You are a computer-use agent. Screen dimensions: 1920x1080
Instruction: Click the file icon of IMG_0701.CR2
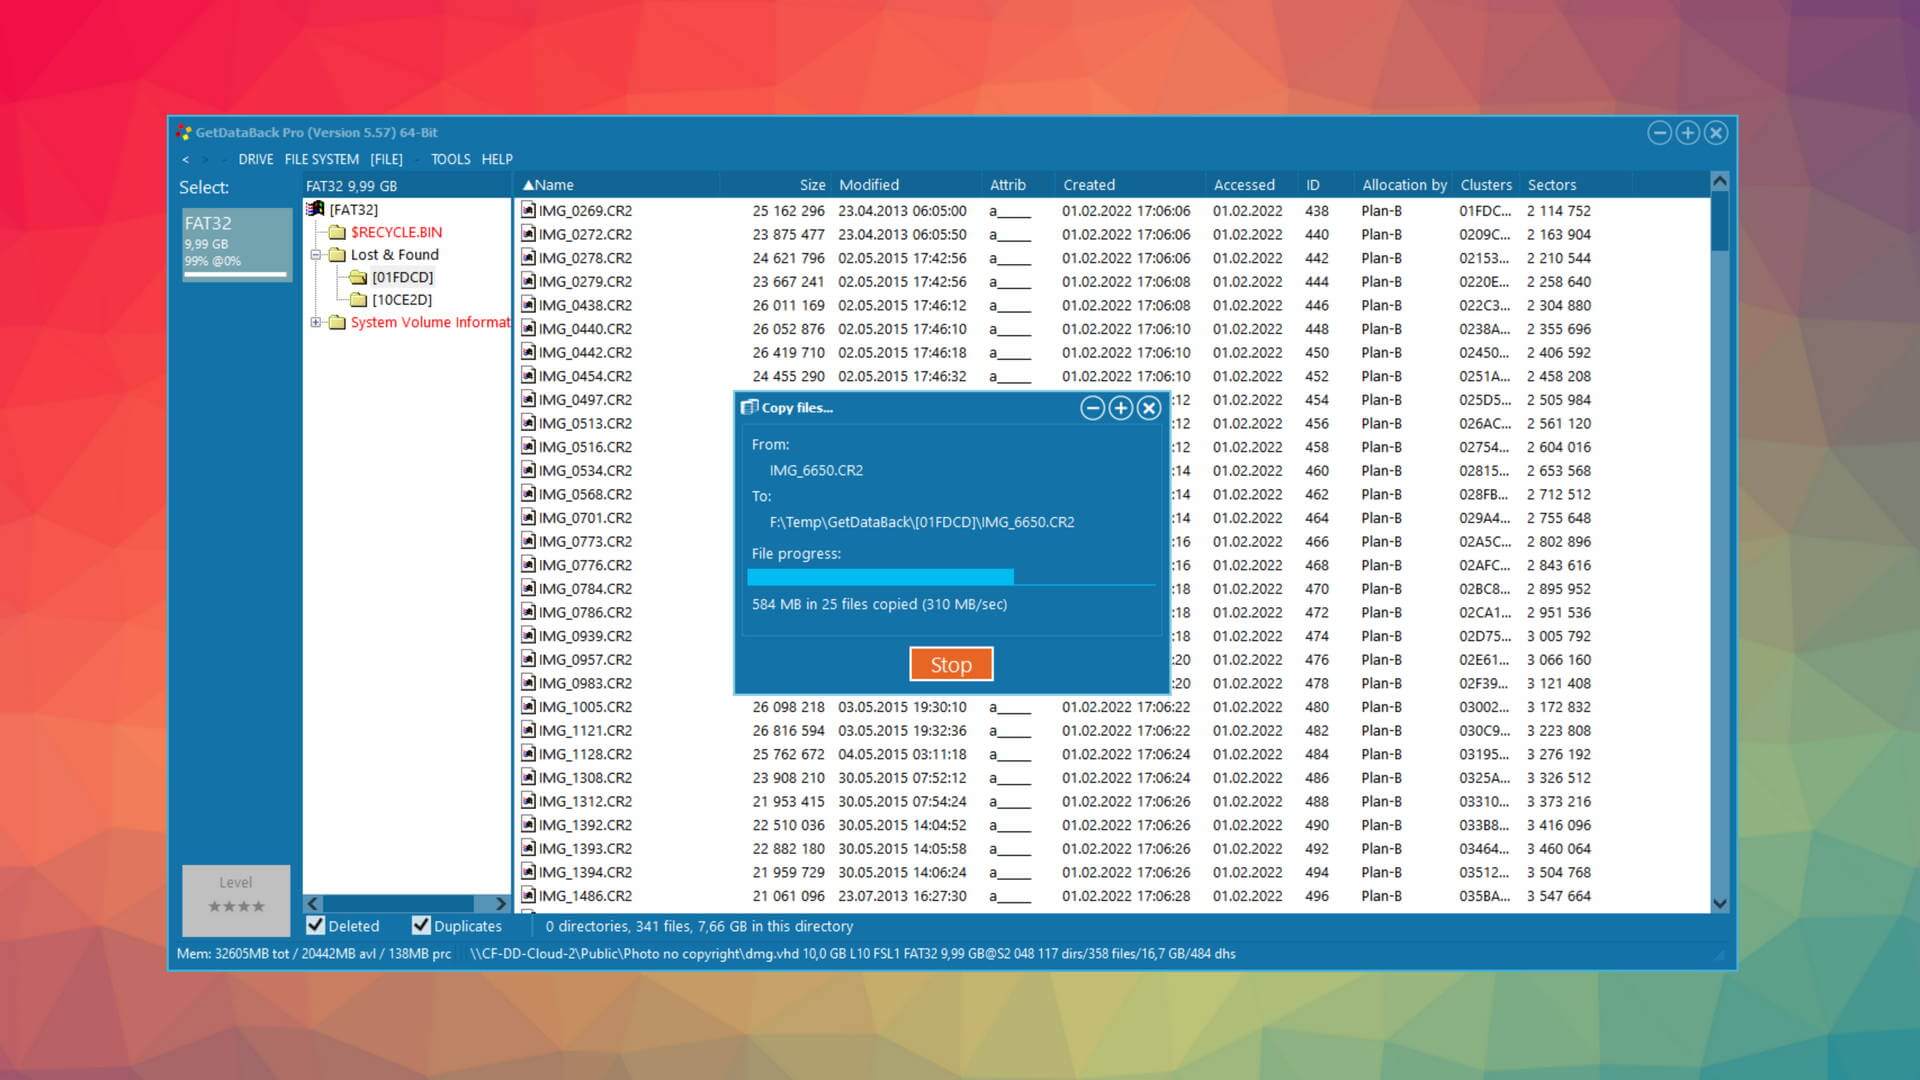528,518
